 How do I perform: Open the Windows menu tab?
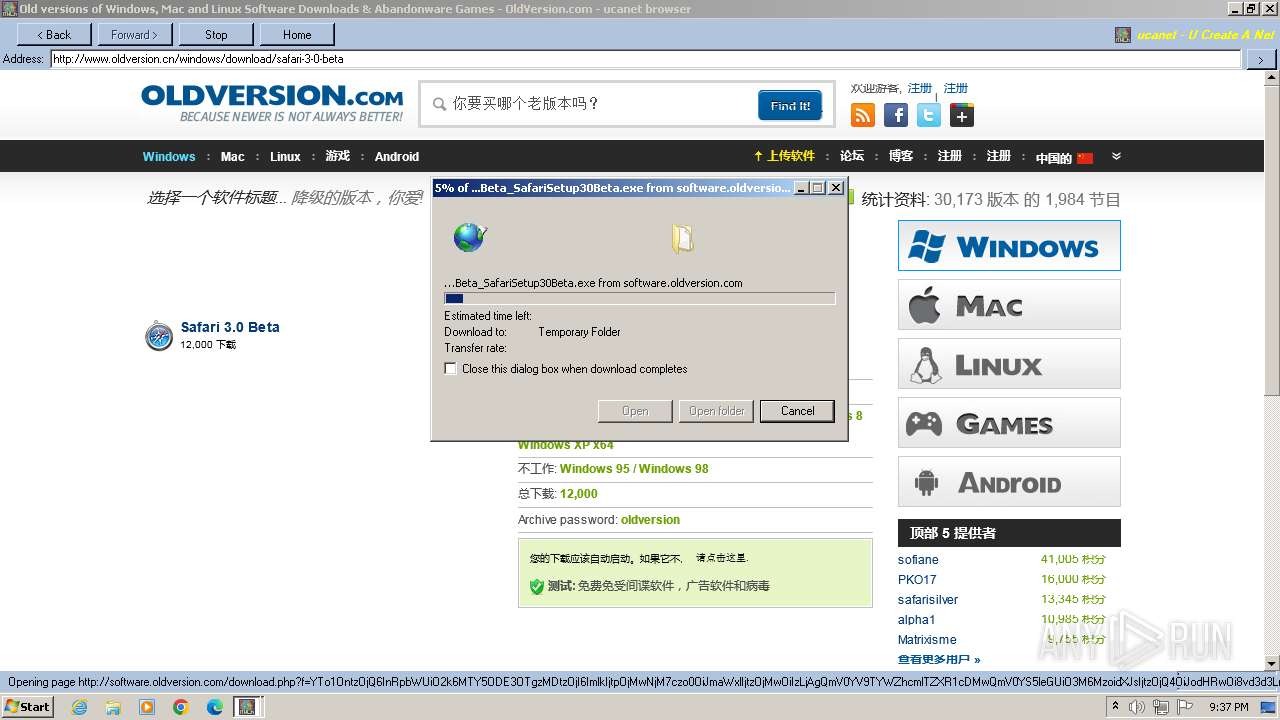(x=168, y=157)
